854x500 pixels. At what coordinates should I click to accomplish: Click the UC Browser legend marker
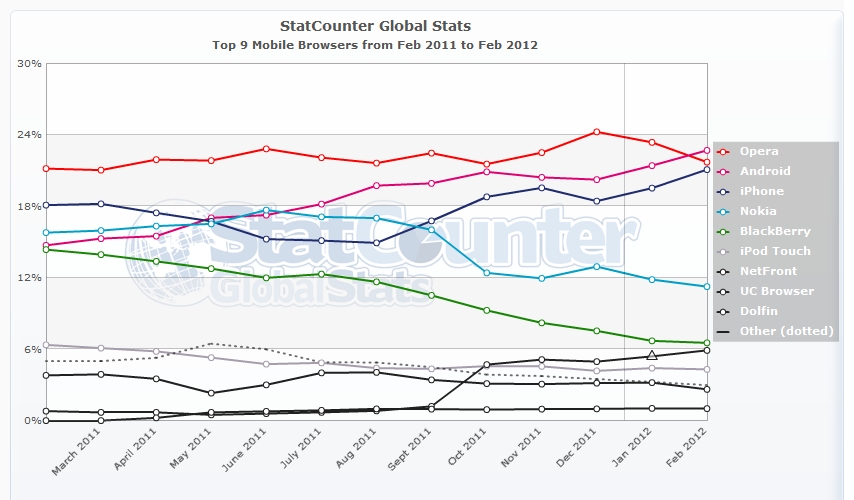(x=723, y=291)
